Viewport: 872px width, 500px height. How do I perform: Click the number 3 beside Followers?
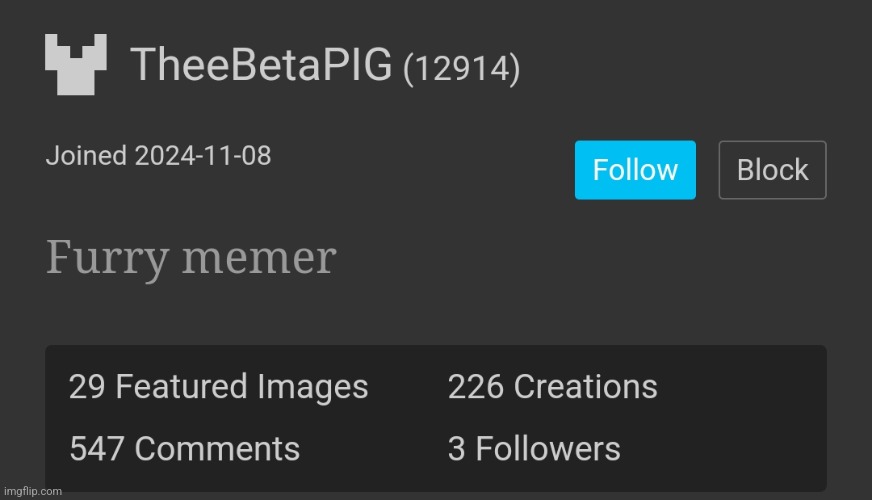(456, 449)
